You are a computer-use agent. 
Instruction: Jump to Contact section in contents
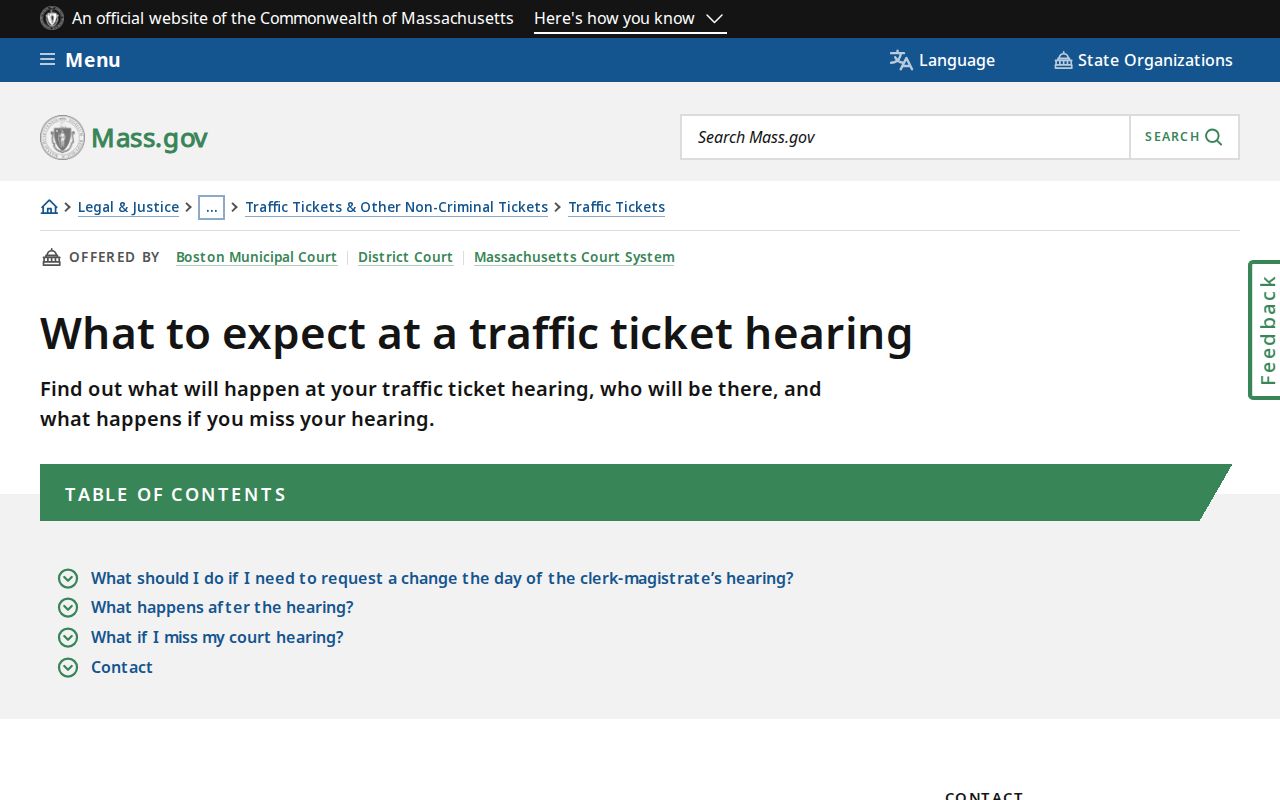[122, 667]
